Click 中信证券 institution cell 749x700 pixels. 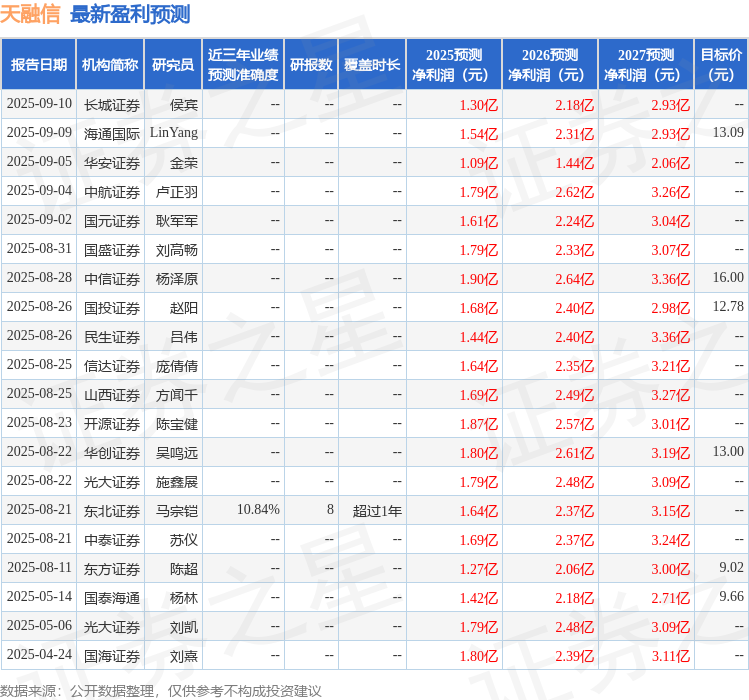[x=112, y=279]
